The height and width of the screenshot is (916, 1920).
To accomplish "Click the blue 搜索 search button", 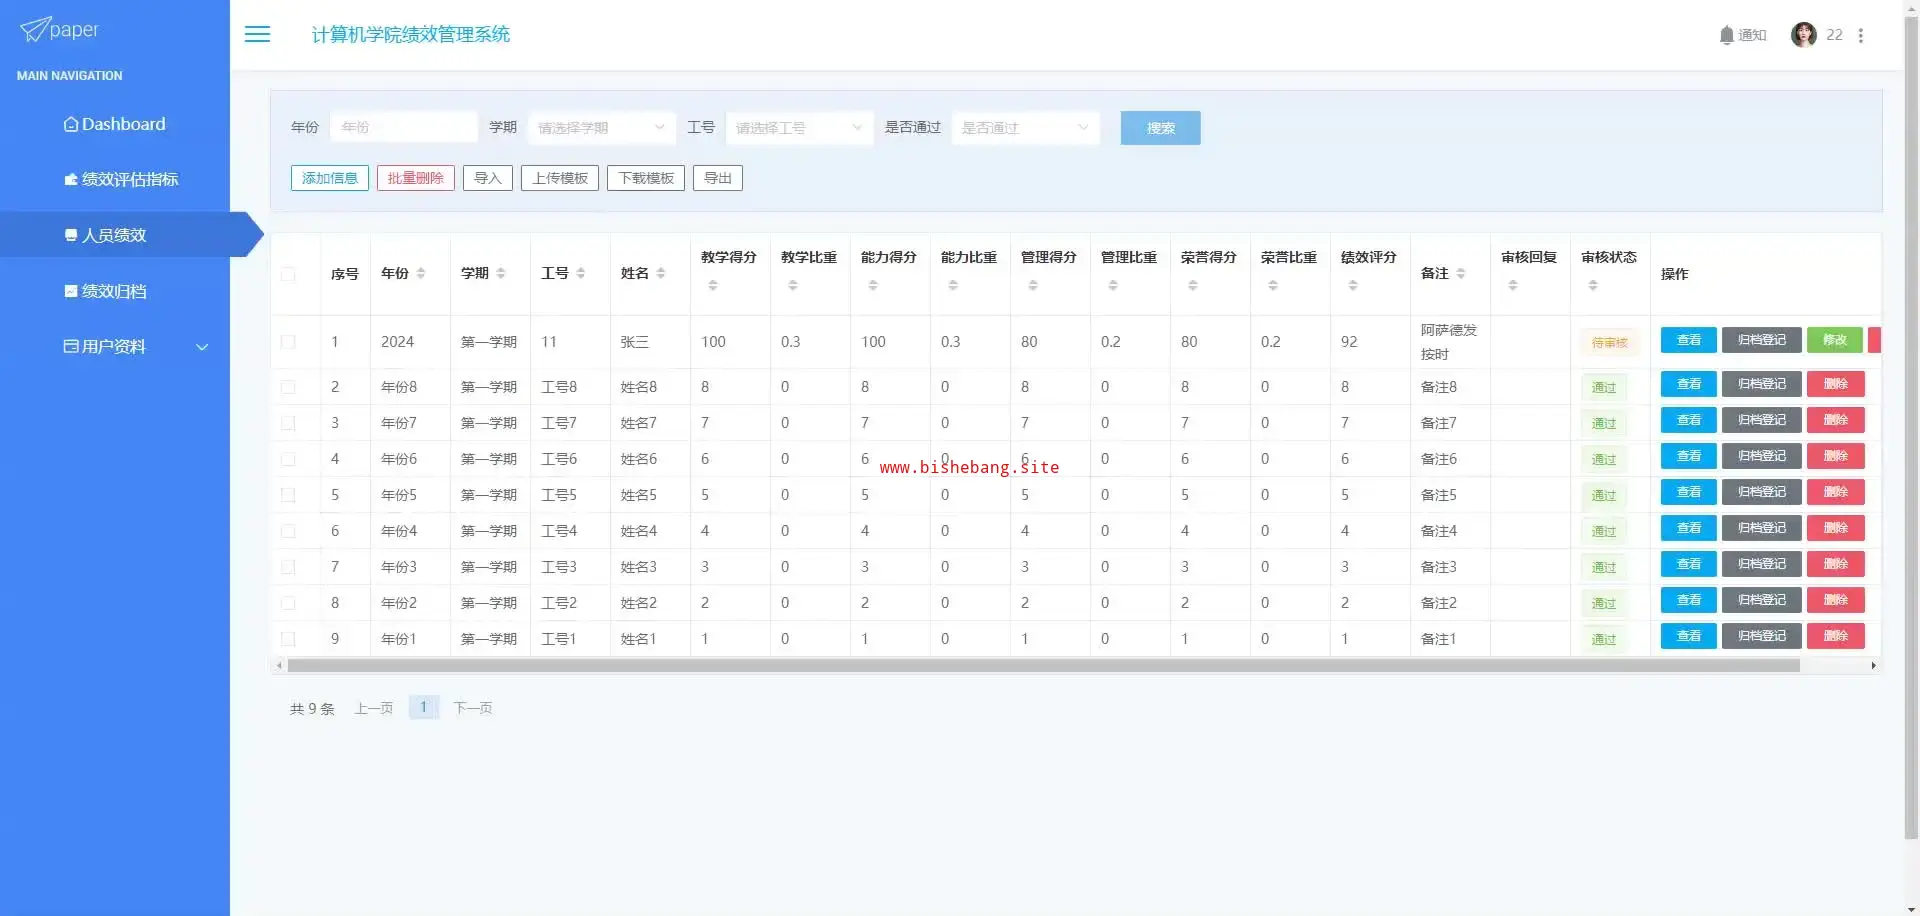I will (1160, 128).
